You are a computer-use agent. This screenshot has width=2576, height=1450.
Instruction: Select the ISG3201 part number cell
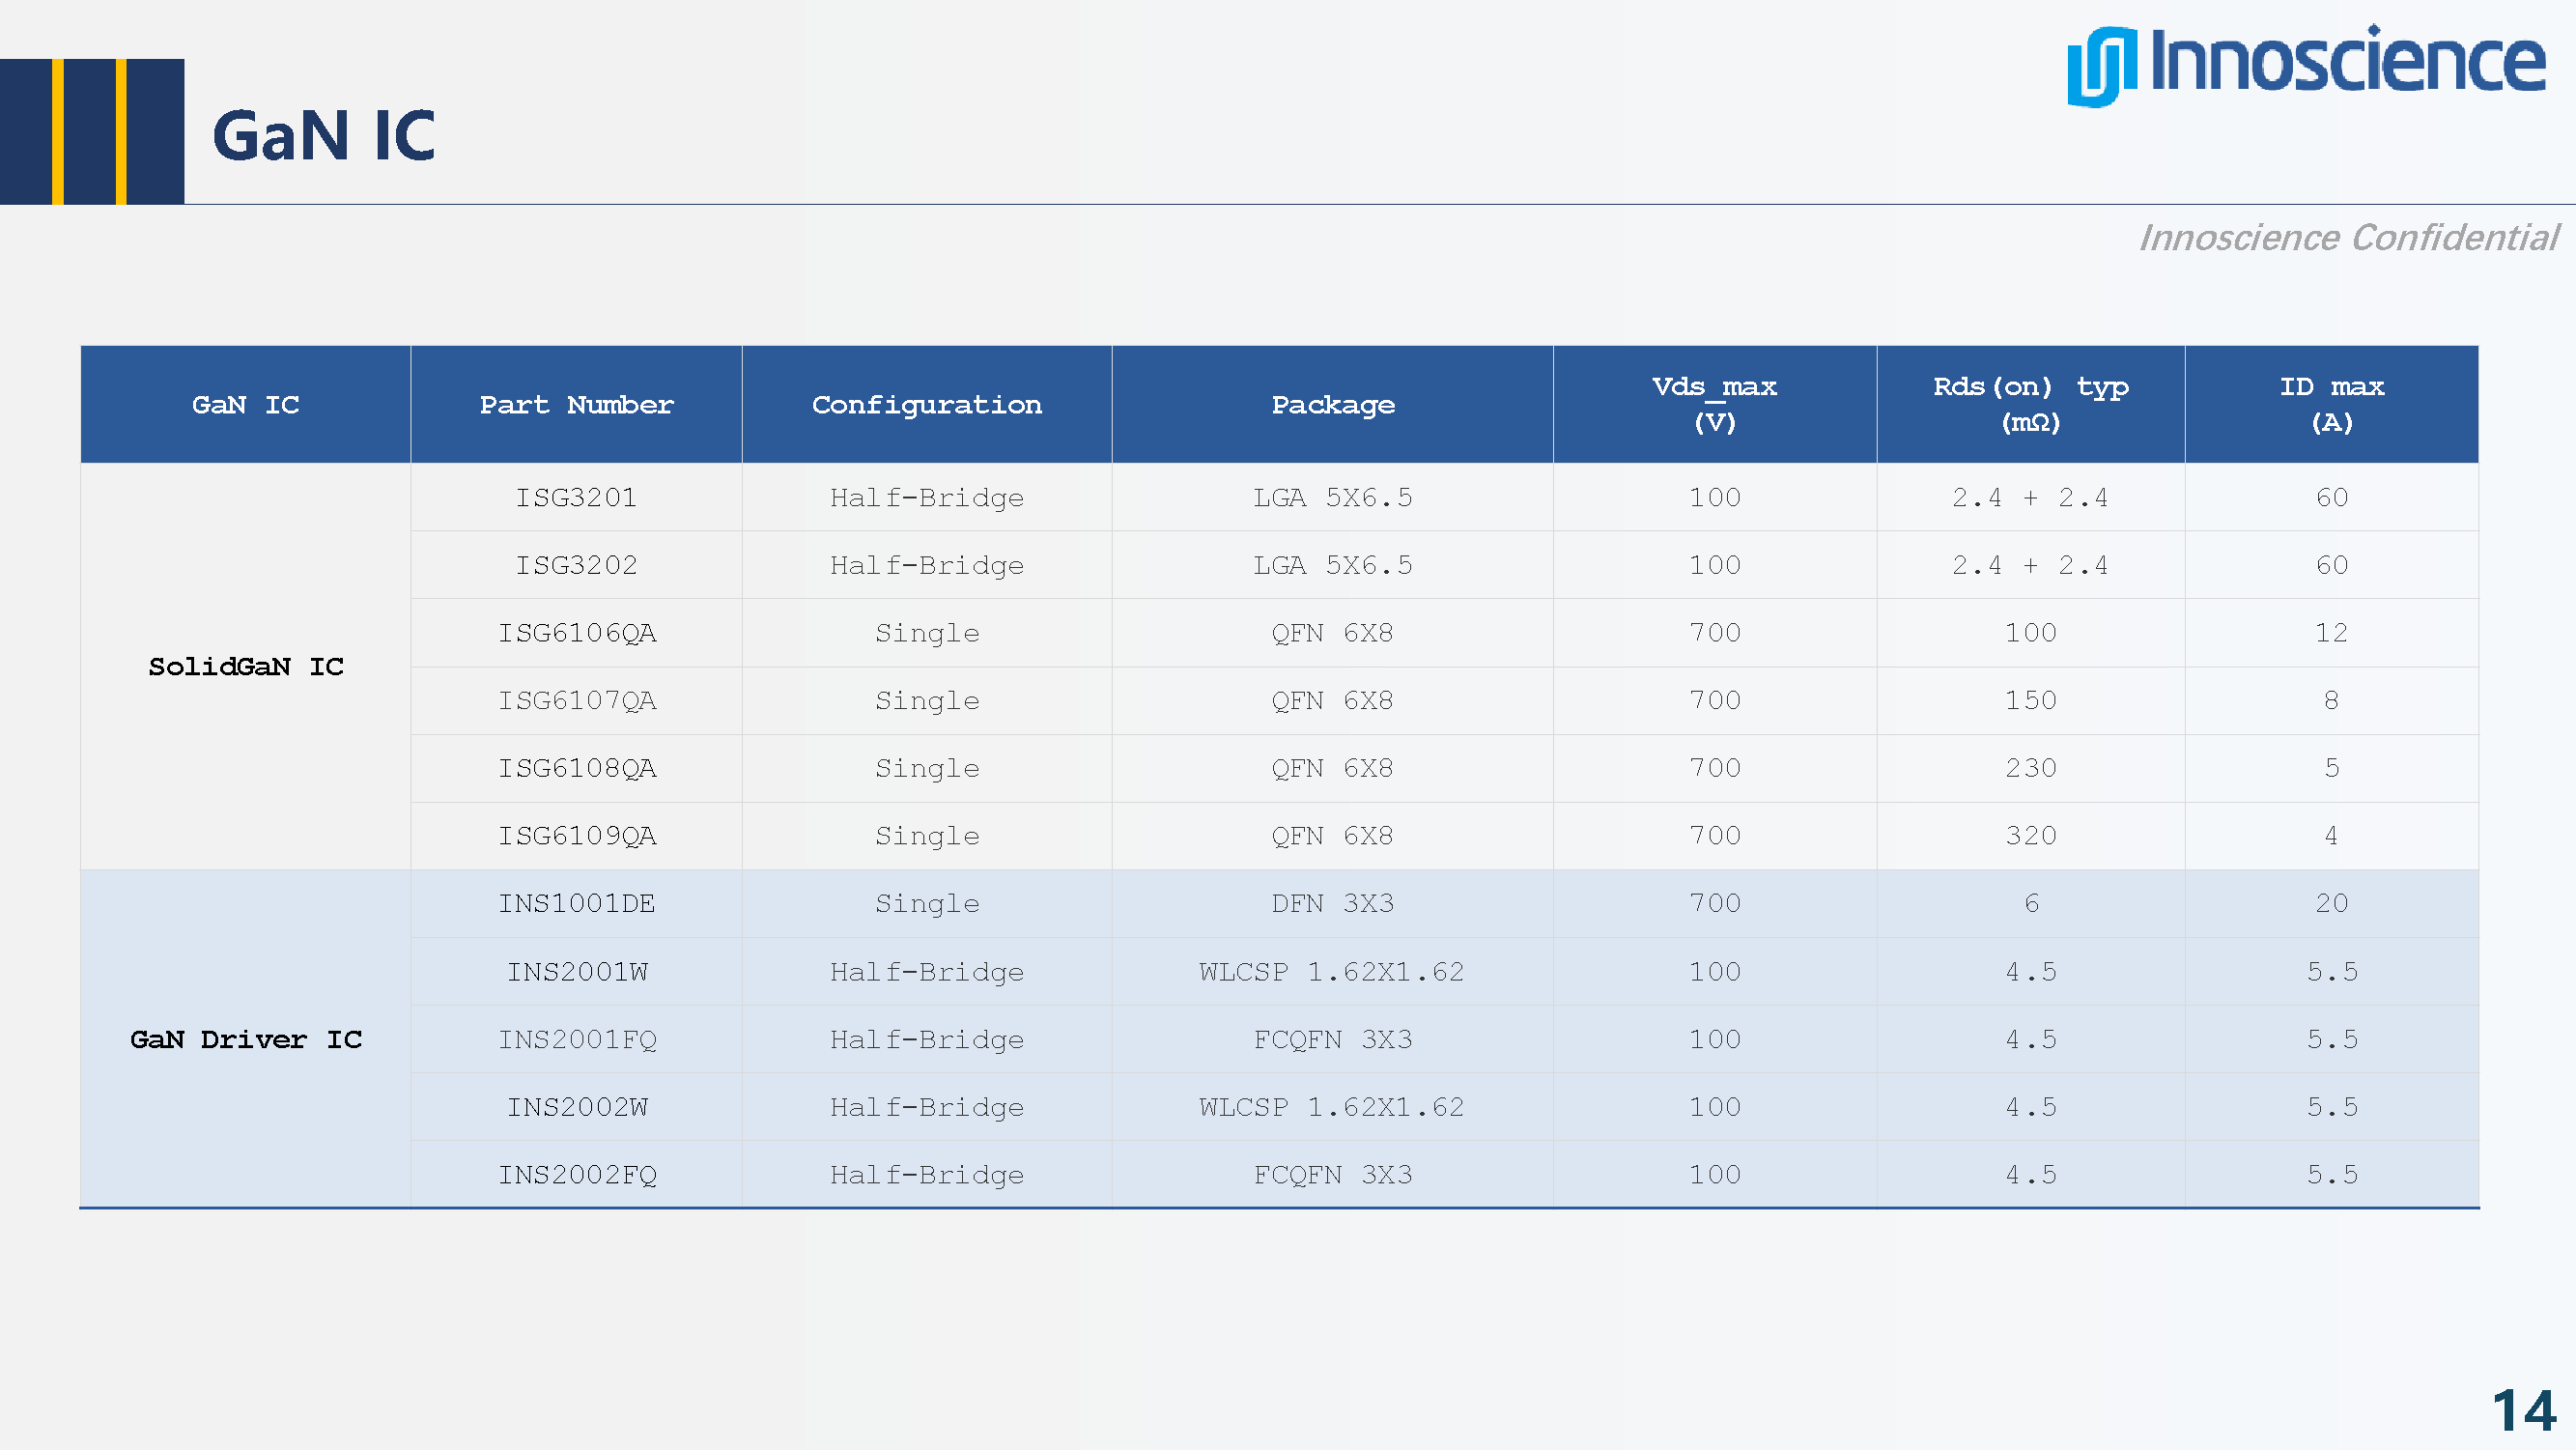576,498
